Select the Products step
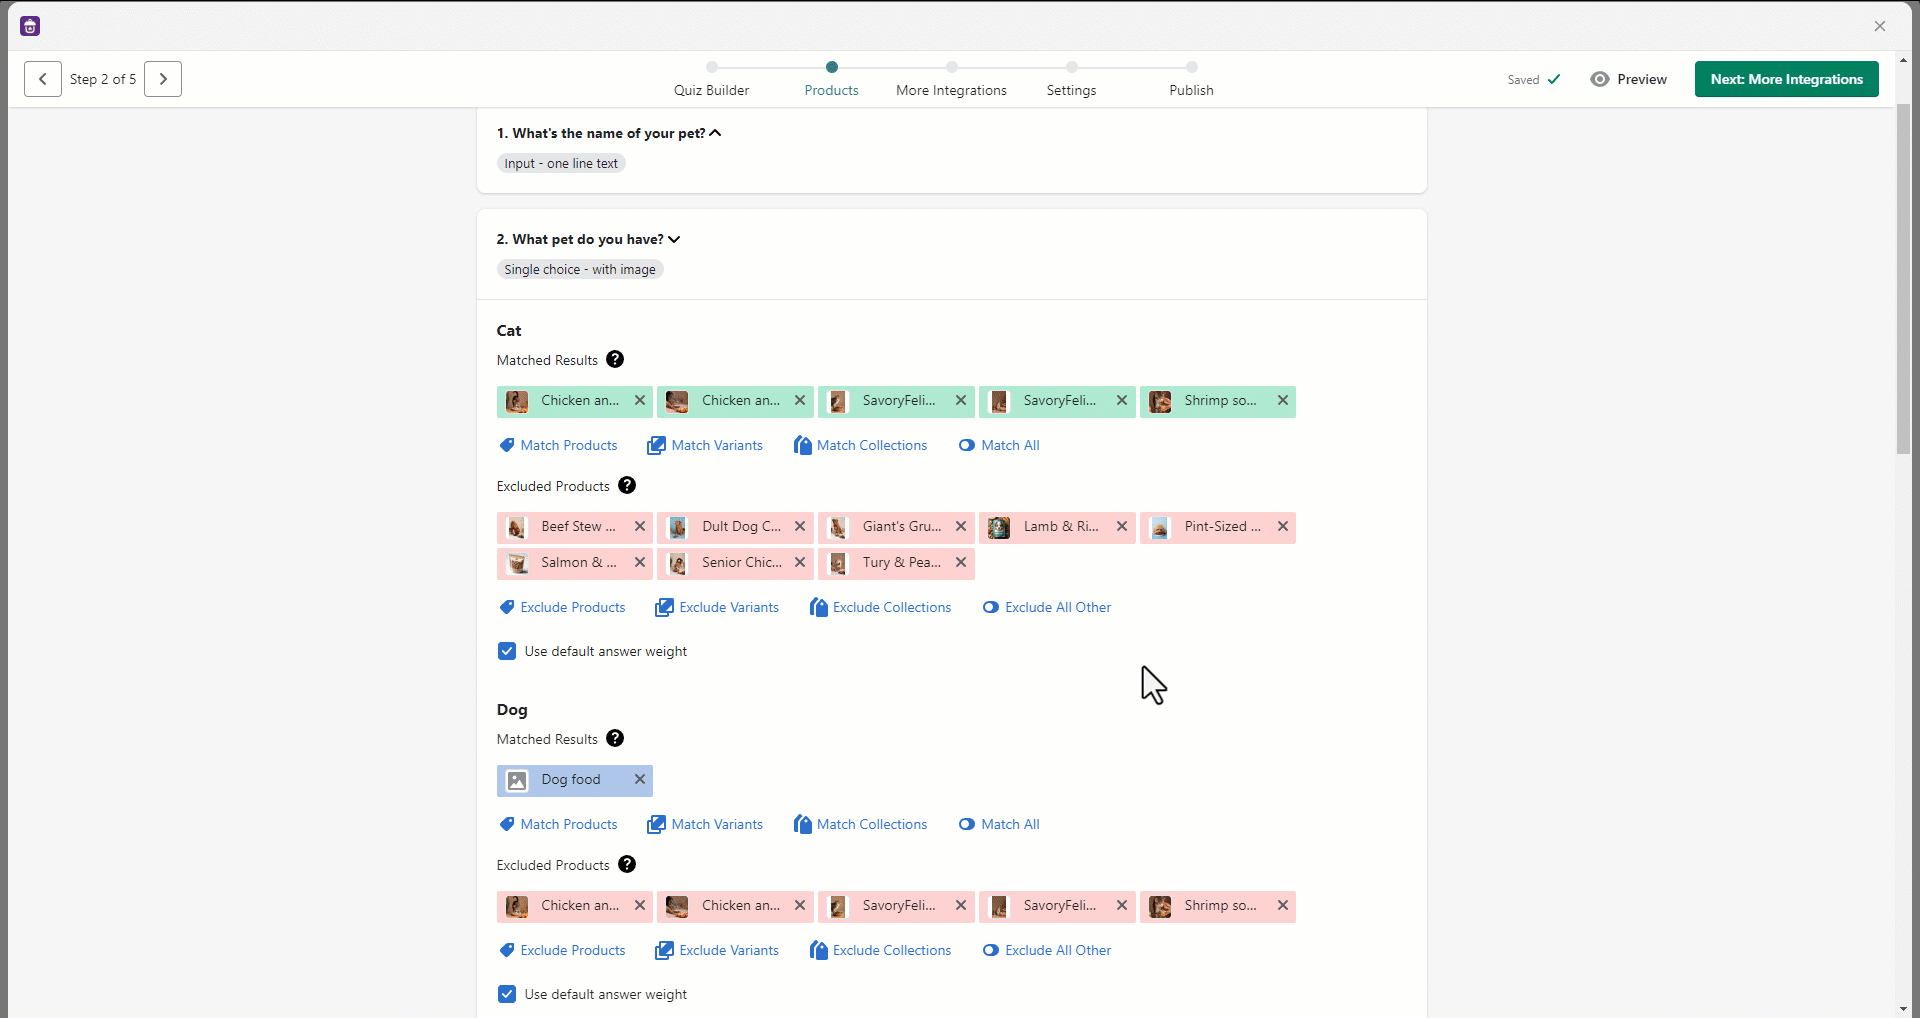The image size is (1920, 1018). pos(832,80)
